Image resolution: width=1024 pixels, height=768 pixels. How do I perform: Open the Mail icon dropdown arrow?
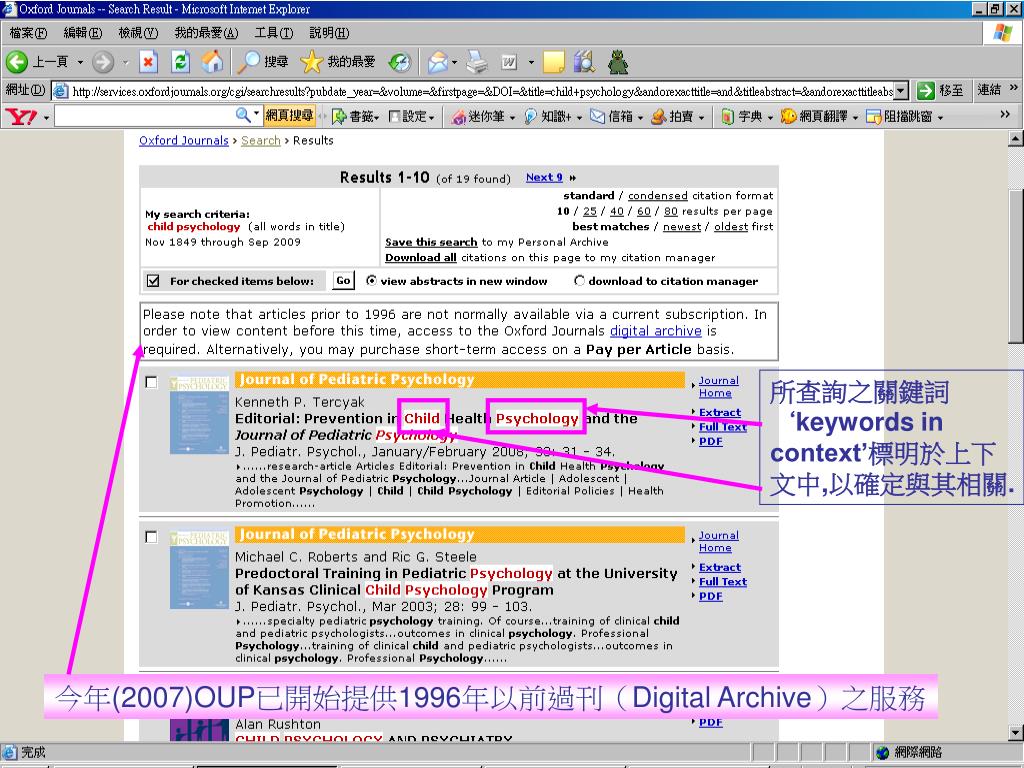455,63
